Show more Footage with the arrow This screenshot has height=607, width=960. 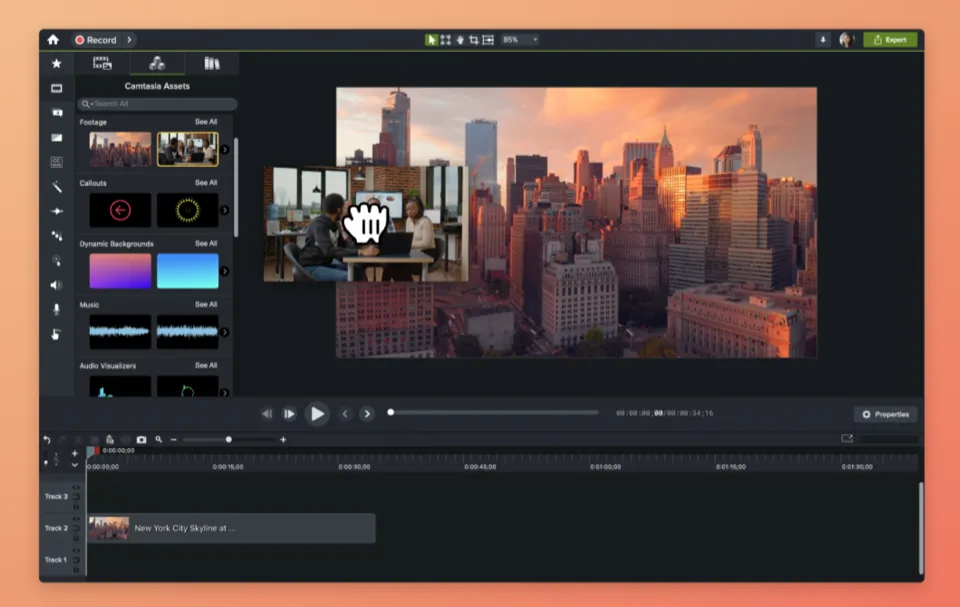pos(225,149)
